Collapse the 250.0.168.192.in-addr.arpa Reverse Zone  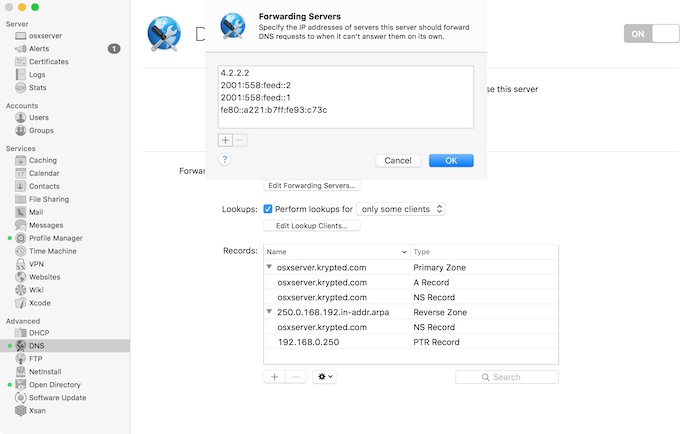click(x=269, y=312)
